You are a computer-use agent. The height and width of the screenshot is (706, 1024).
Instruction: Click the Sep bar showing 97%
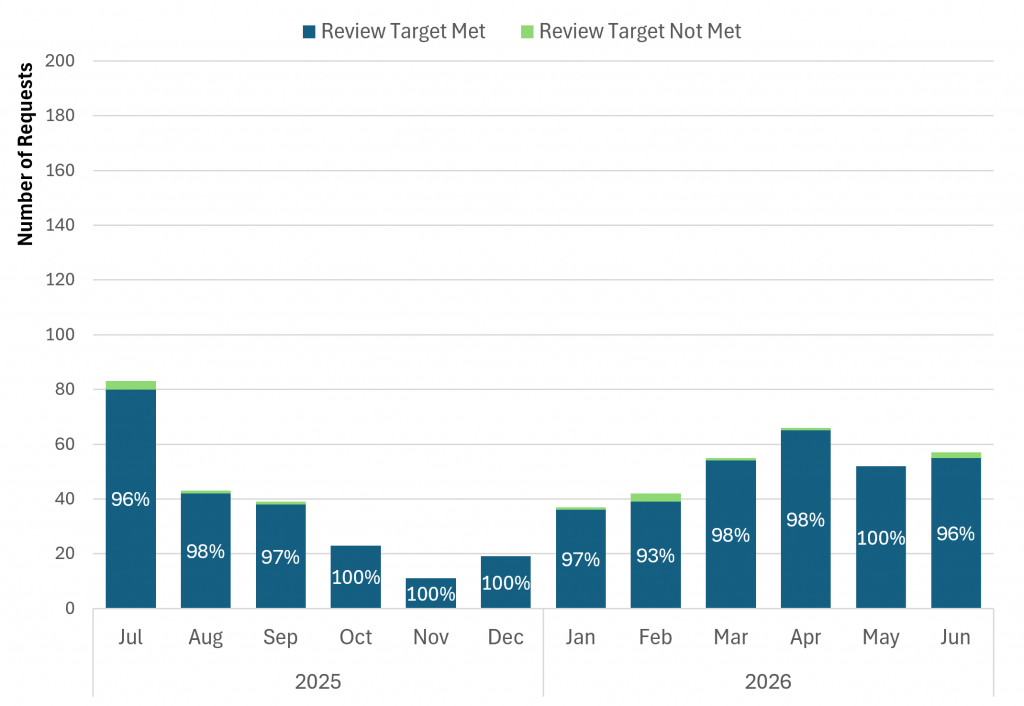coord(281,556)
